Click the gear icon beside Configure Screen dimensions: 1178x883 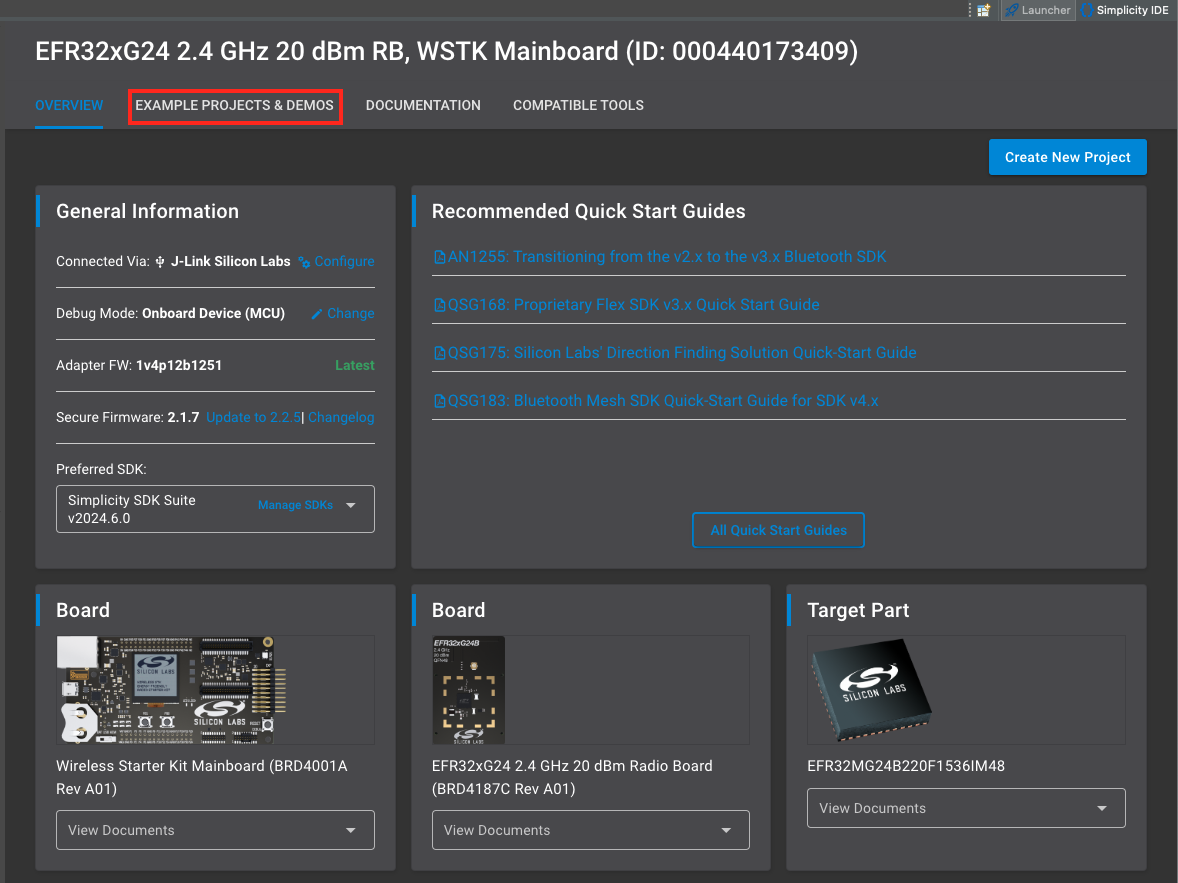tap(304, 262)
